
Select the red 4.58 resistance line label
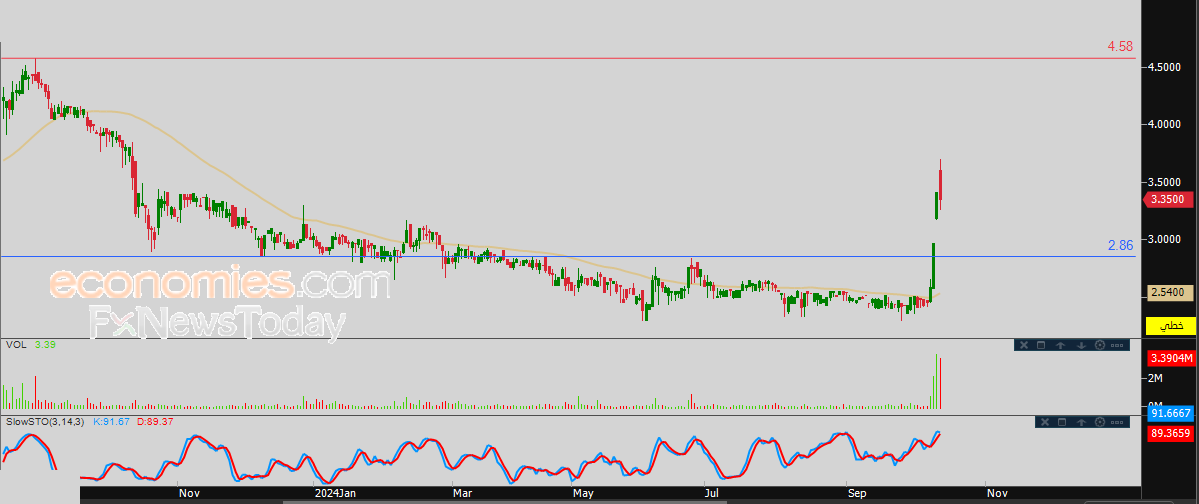[1119, 47]
